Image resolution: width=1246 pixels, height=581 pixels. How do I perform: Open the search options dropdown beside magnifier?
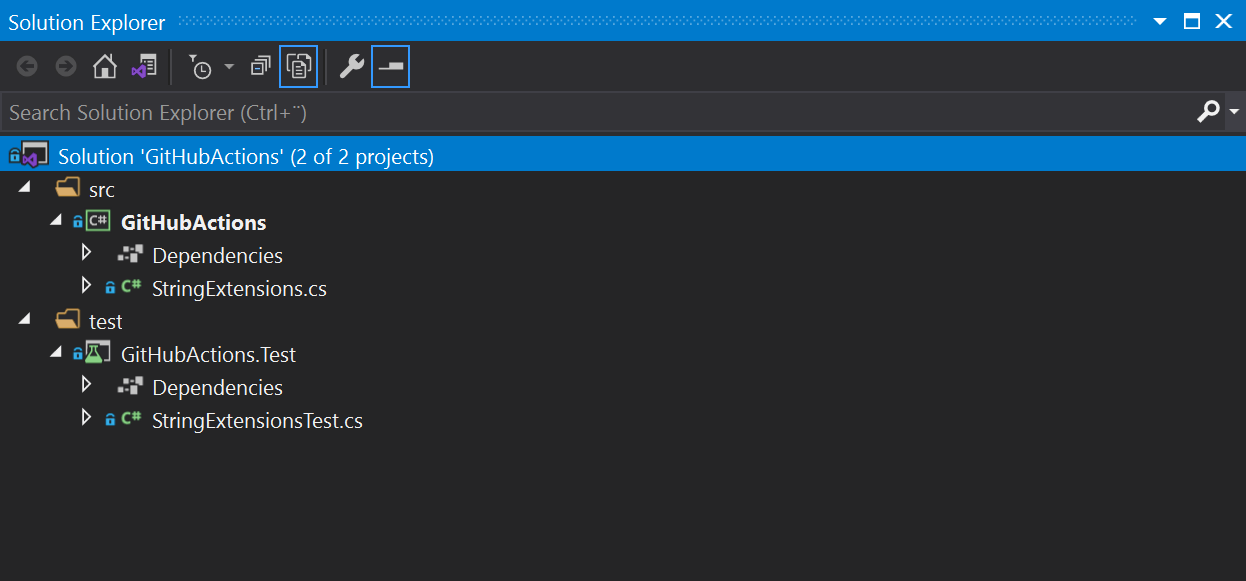pyautogui.click(x=1232, y=111)
